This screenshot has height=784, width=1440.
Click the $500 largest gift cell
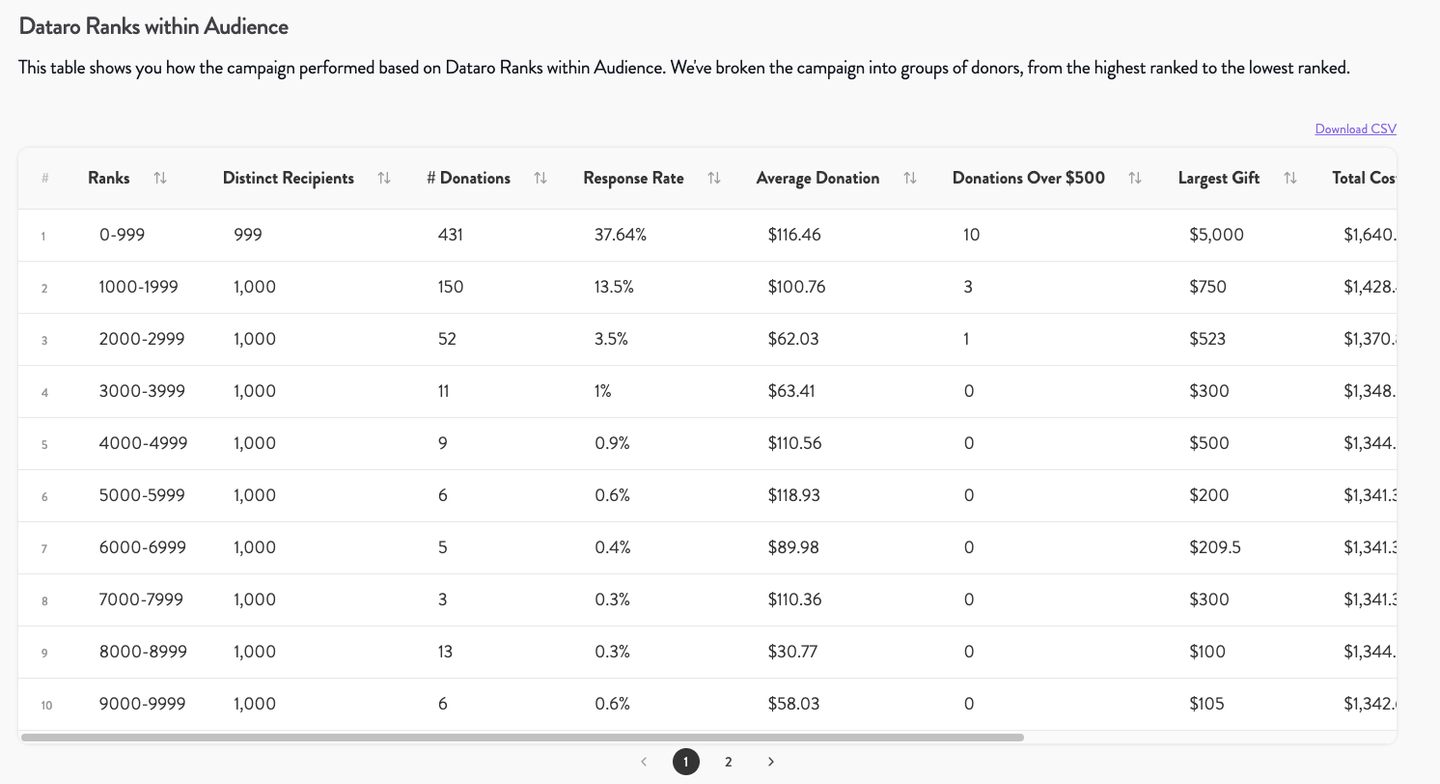(x=1209, y=443)
